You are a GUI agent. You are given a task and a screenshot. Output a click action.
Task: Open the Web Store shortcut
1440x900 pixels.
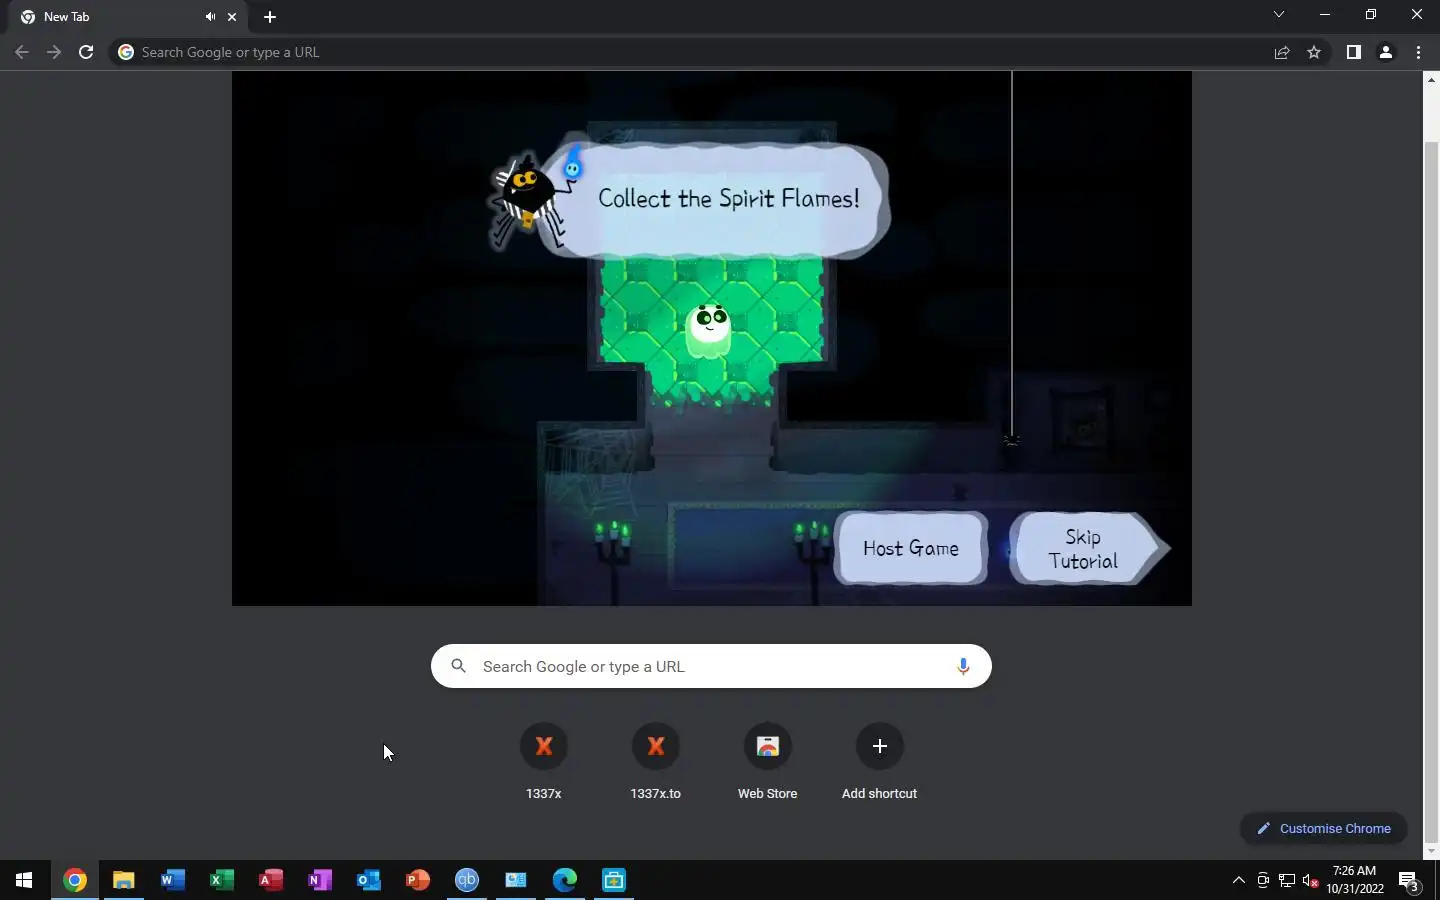tap(768, 762)
